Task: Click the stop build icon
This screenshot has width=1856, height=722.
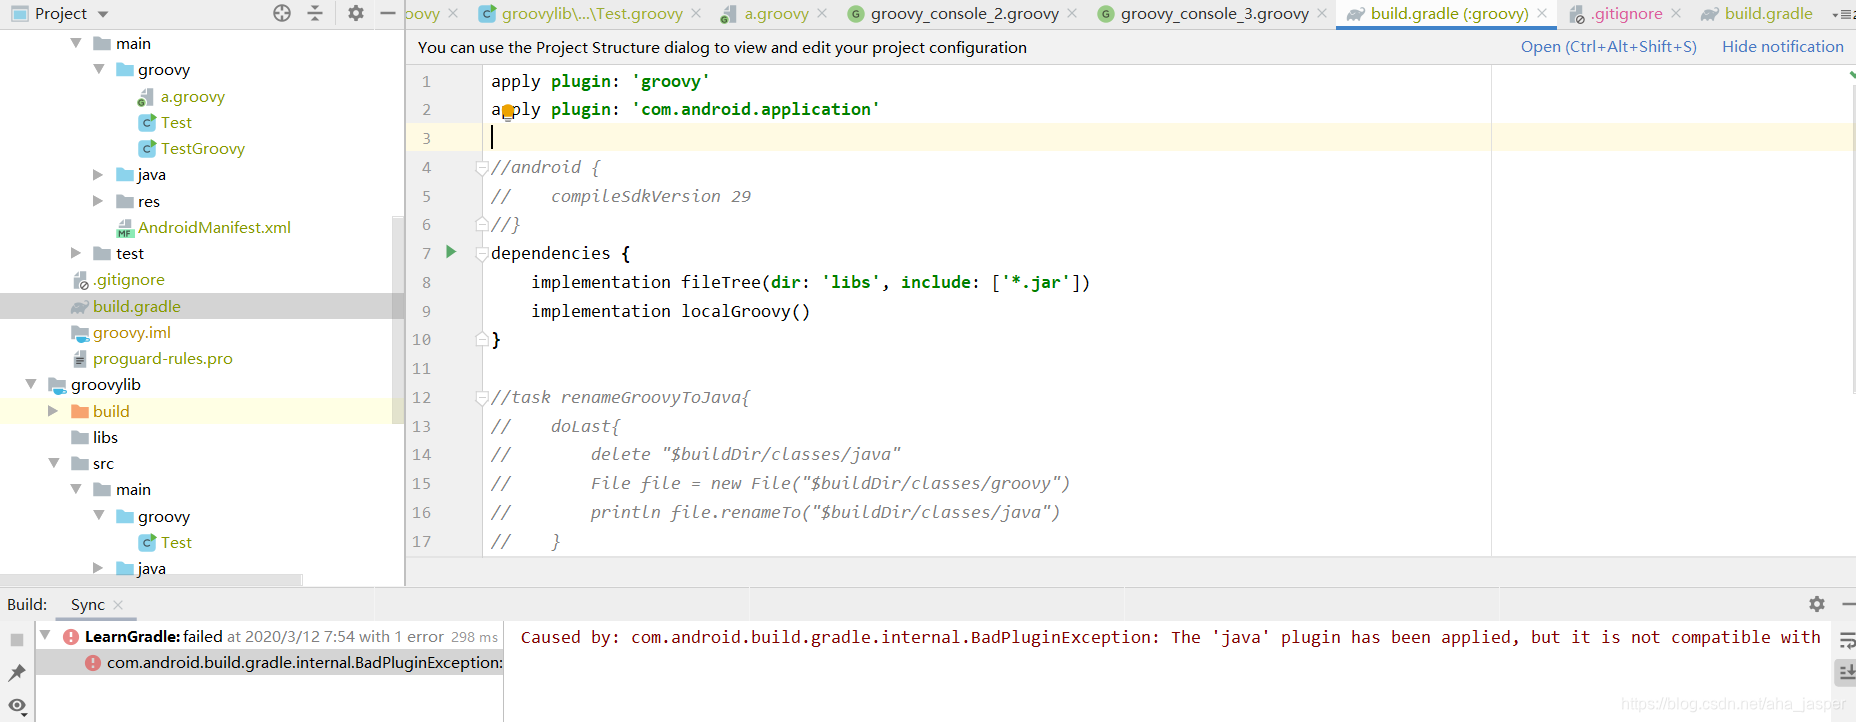Action: coord(16,639)
